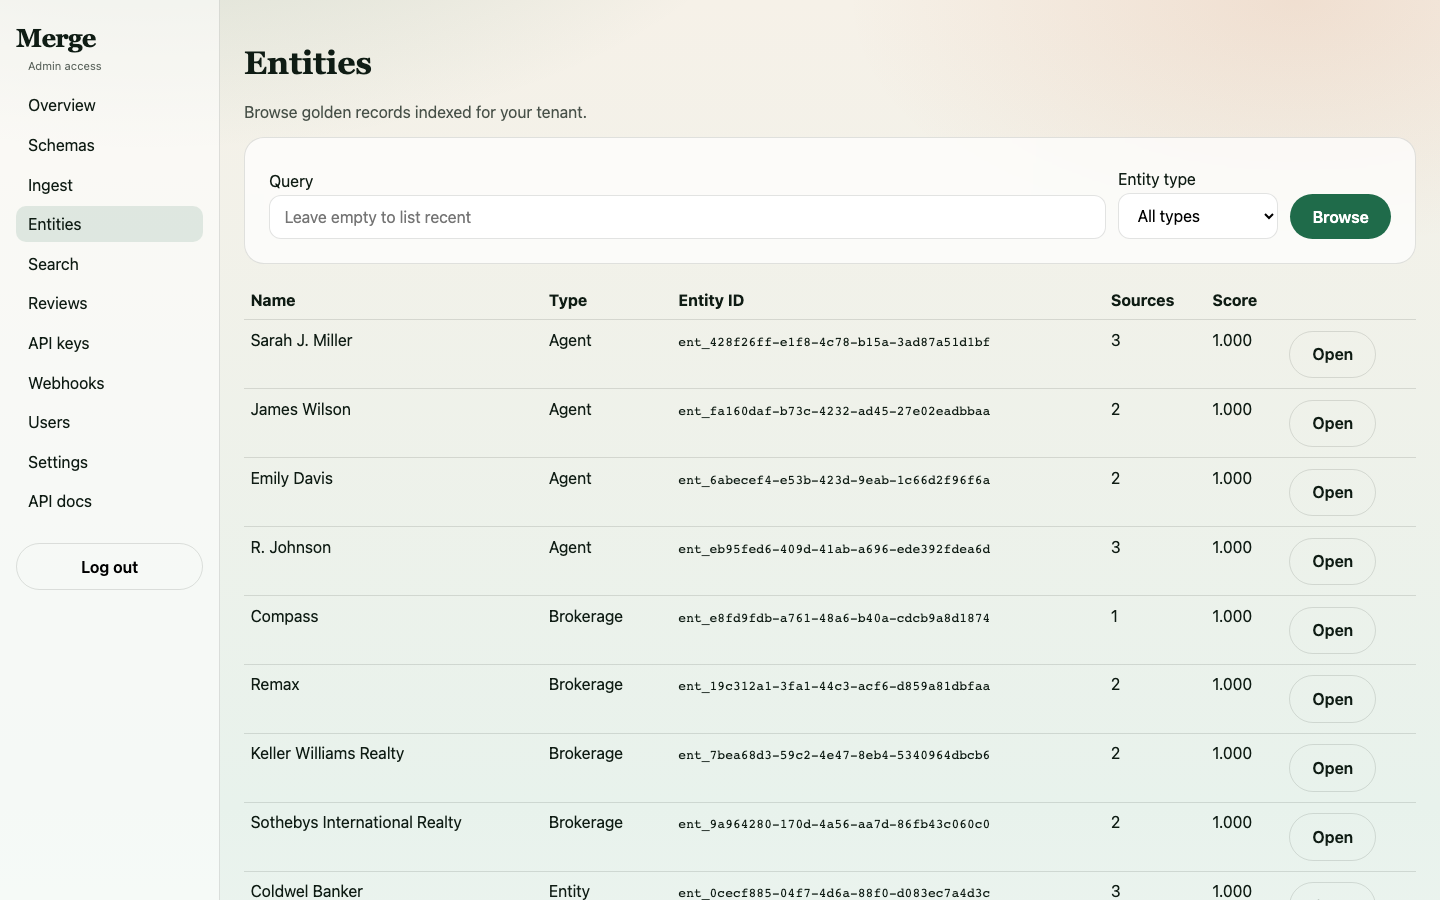The height and width of the screenshot is (900, 1440).
Task: Open the Sothebys International Realty entity
Action: point(1332,837)
